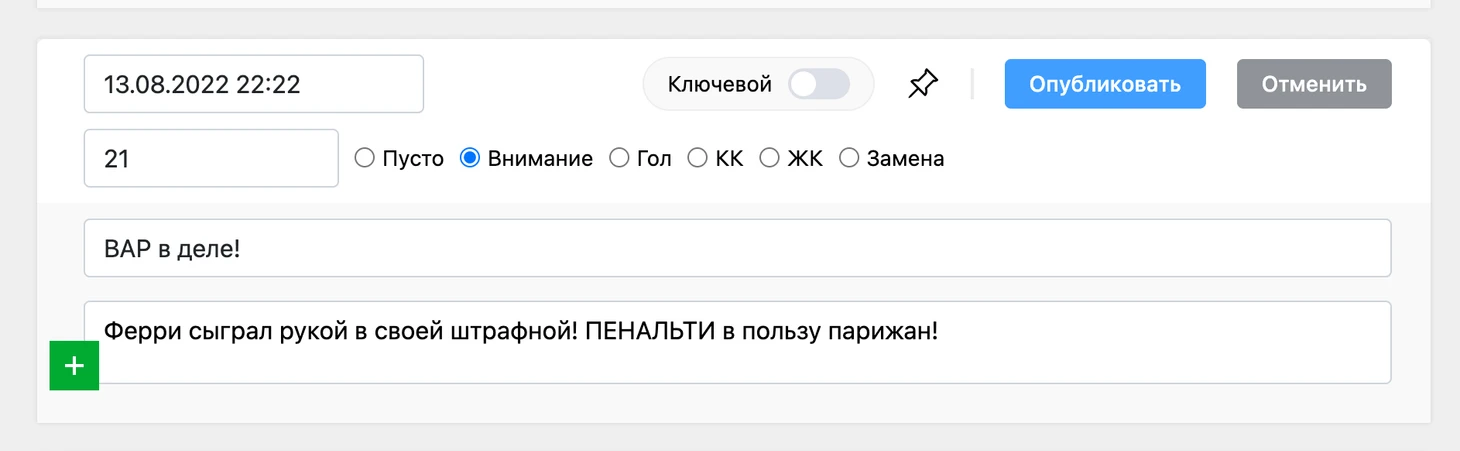Image resolution: width=1460 pixels, height=451 pixels.
Task: Click the minute field showing 21
Action: point(211,158)
